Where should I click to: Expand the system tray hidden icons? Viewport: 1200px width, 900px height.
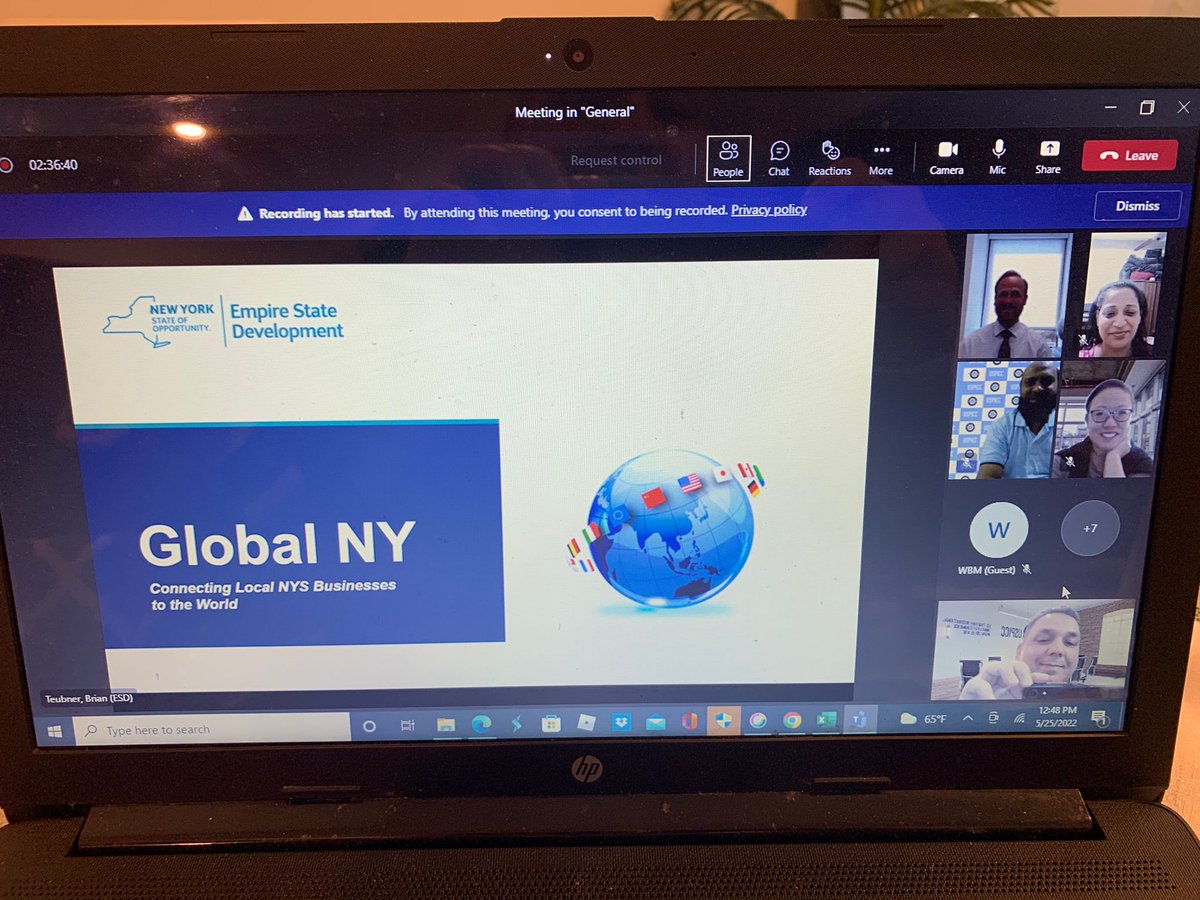click(x=968, y=718)
